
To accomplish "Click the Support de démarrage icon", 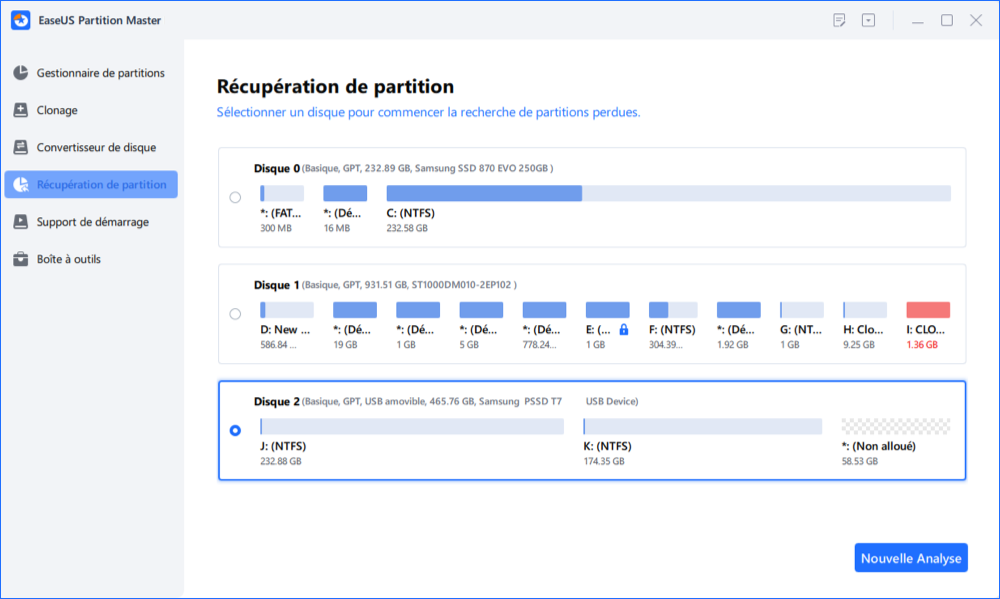I will (x=20, y=221).
